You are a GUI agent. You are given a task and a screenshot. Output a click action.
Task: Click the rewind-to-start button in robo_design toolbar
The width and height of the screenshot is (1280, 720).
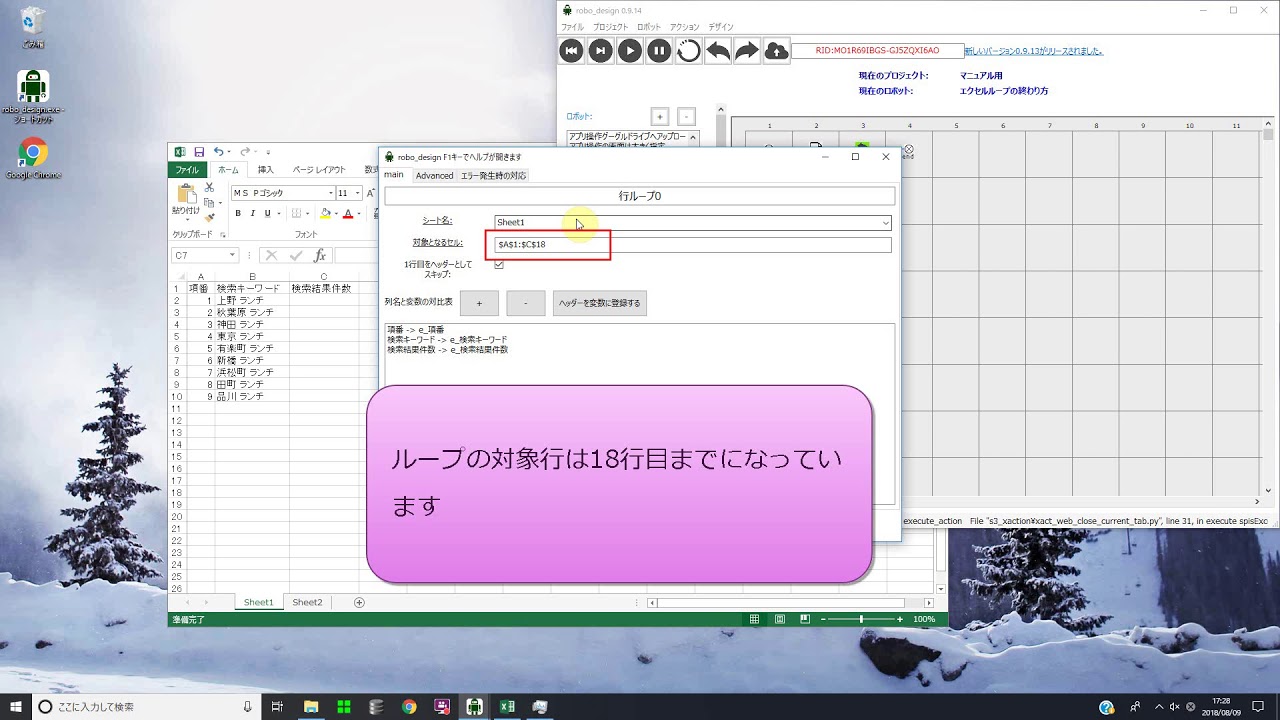pyautogui.click(x=571, y=51)
